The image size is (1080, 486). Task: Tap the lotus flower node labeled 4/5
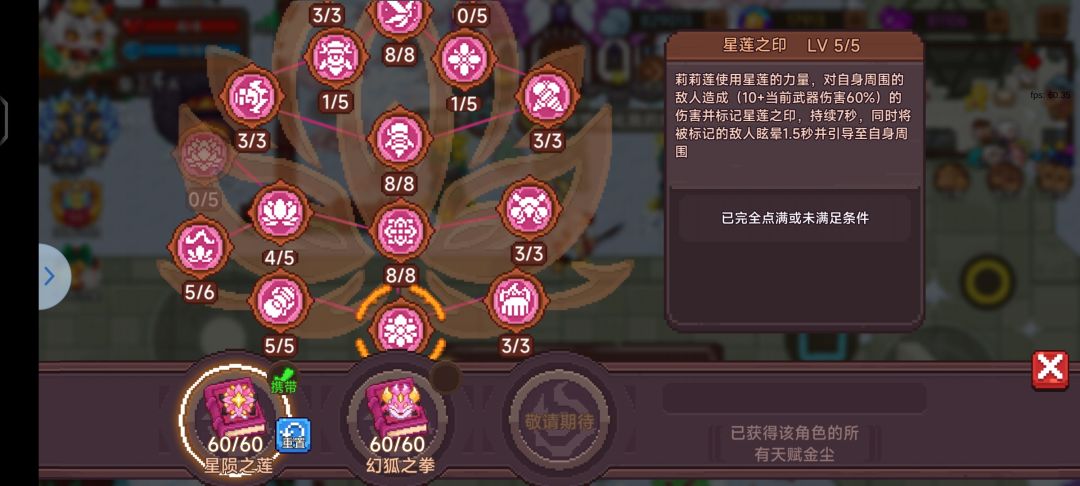(x=280, y=213)
